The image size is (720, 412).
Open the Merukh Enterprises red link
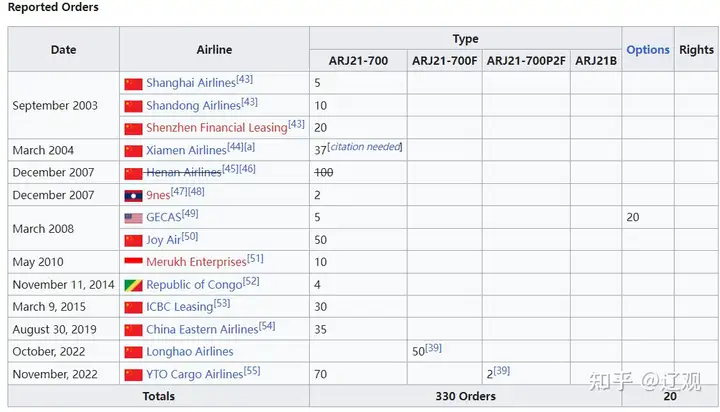[196, 262]
